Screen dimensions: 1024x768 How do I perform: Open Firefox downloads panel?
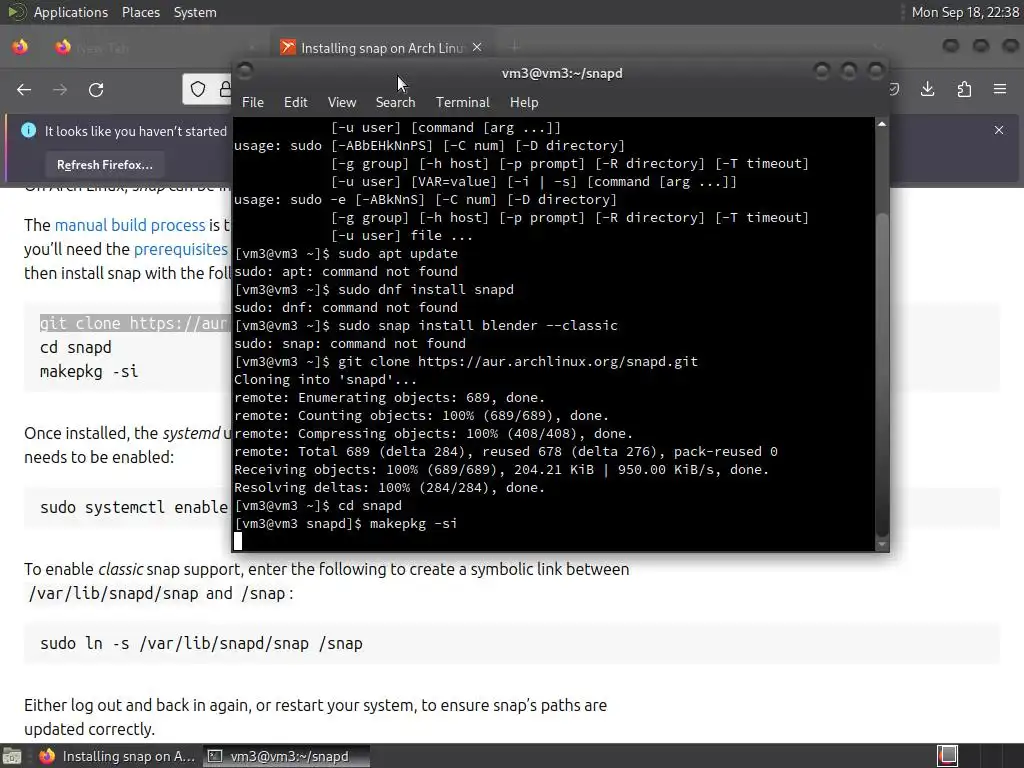927,89
